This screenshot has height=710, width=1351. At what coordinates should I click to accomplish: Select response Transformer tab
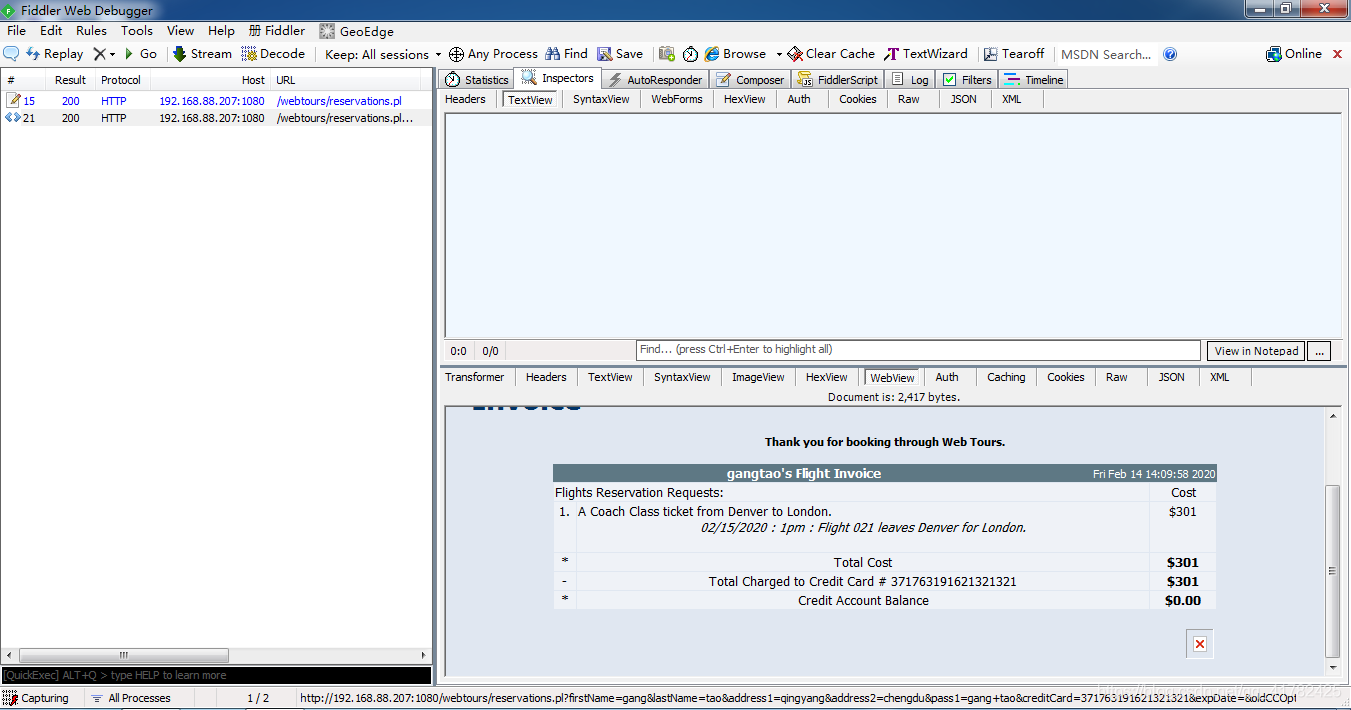point(475,377)
